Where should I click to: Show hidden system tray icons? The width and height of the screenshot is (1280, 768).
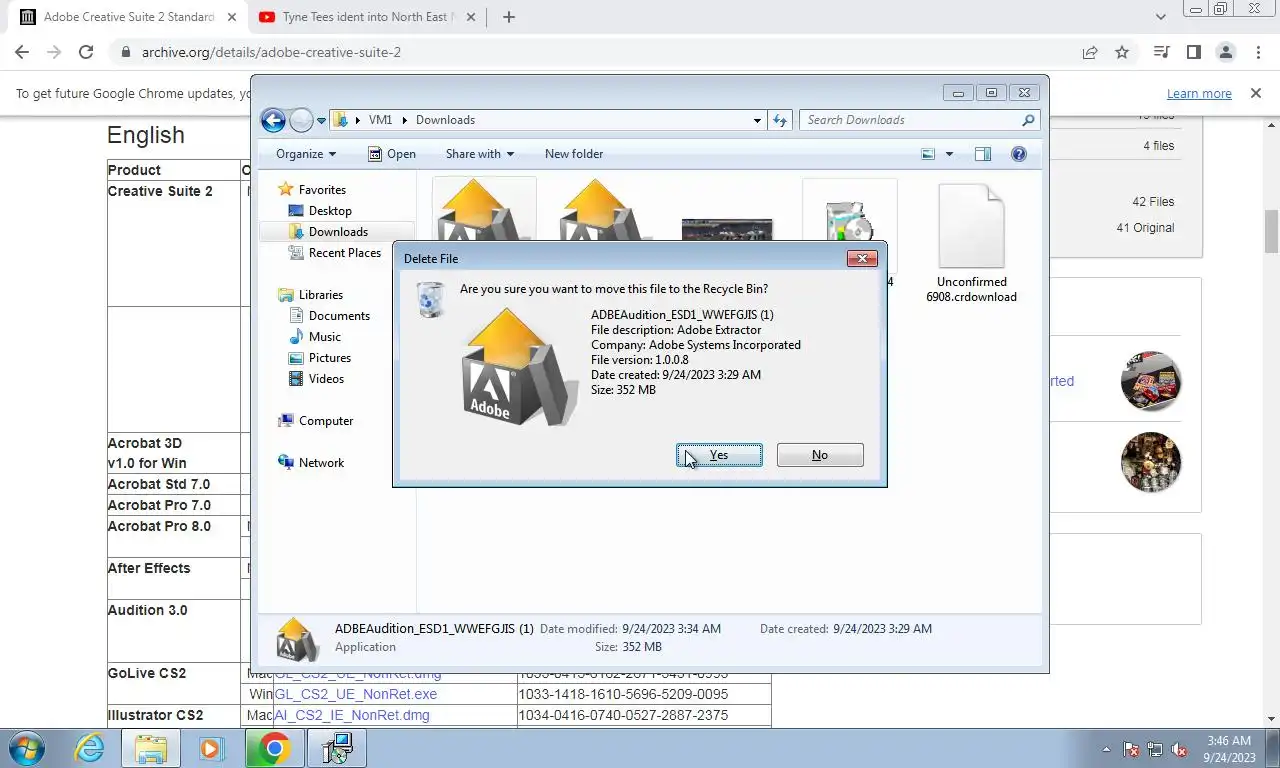tap(1106, 749)
